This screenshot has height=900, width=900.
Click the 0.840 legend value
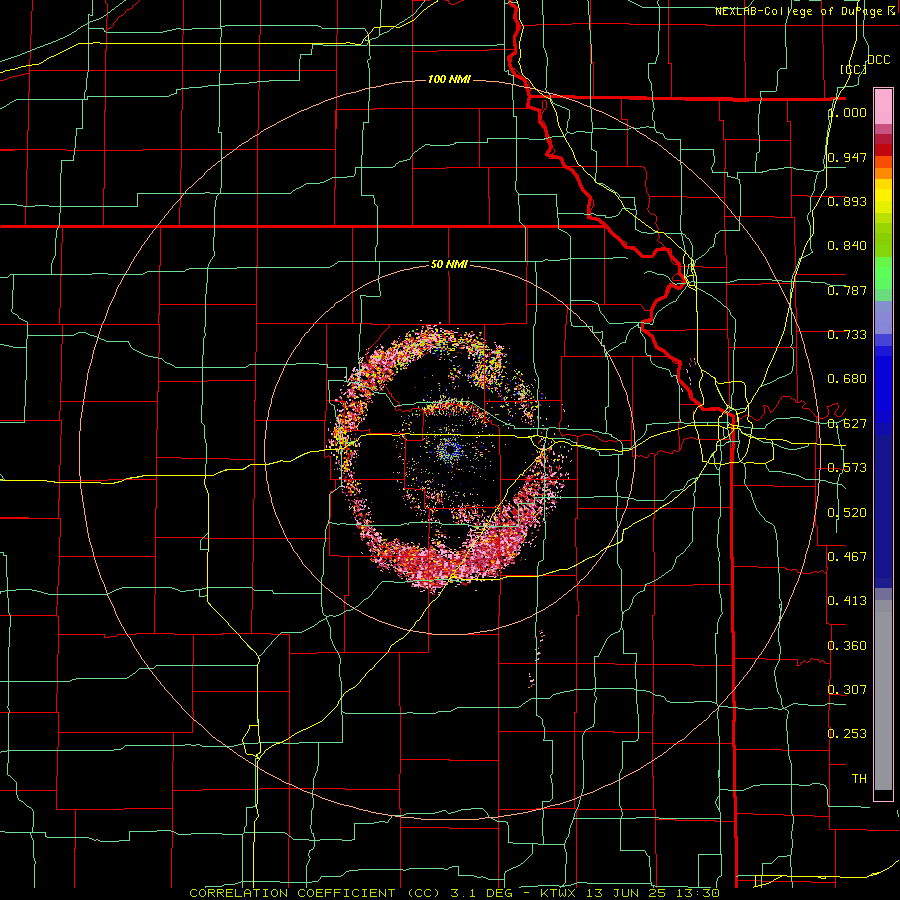(x=847, y=246)
